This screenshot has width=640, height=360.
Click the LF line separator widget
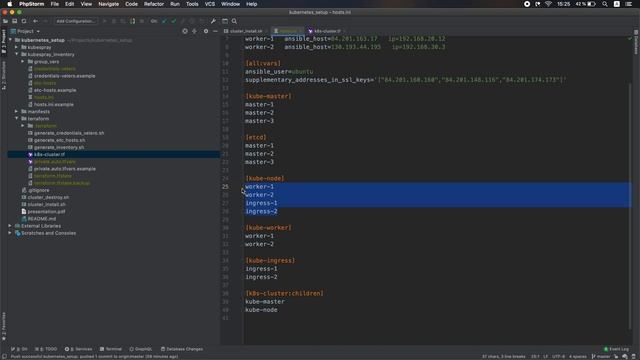(x=545, y=356)
